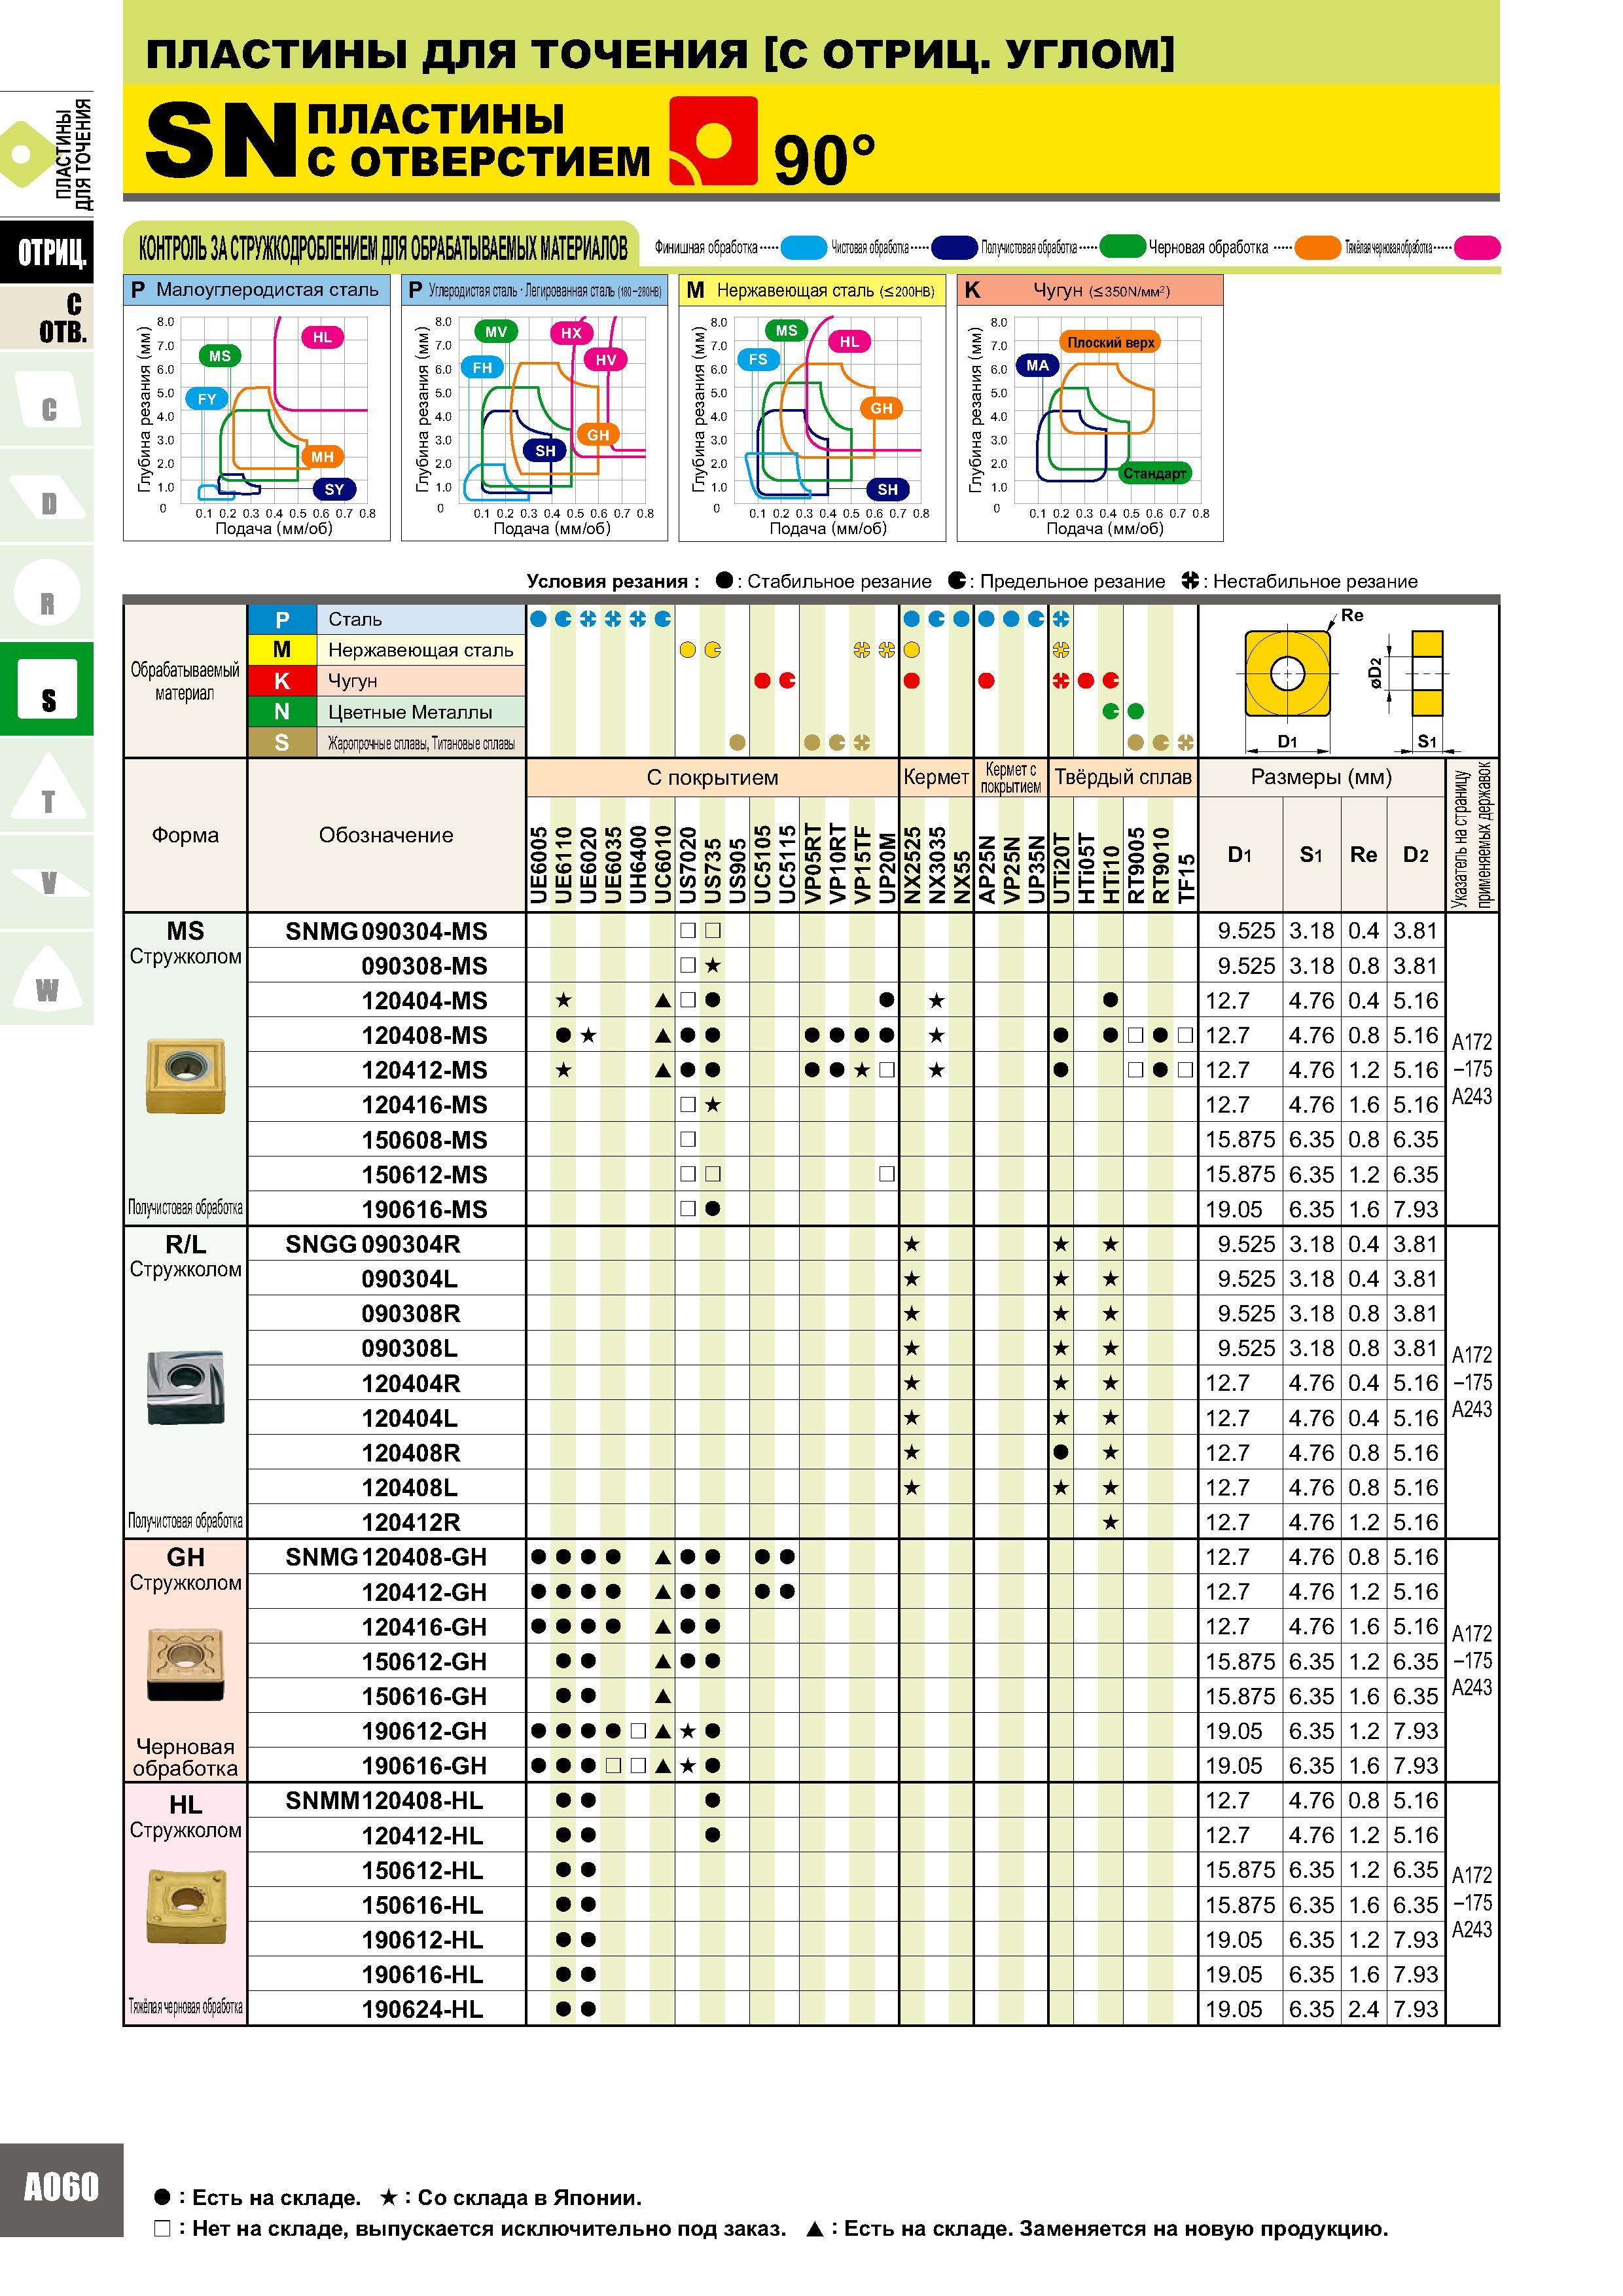This screenshot has width=1623, height=2296.
Task: Click the MV label in the 'Углеродистая сталь' chart
Action: (x=496, y=332)
